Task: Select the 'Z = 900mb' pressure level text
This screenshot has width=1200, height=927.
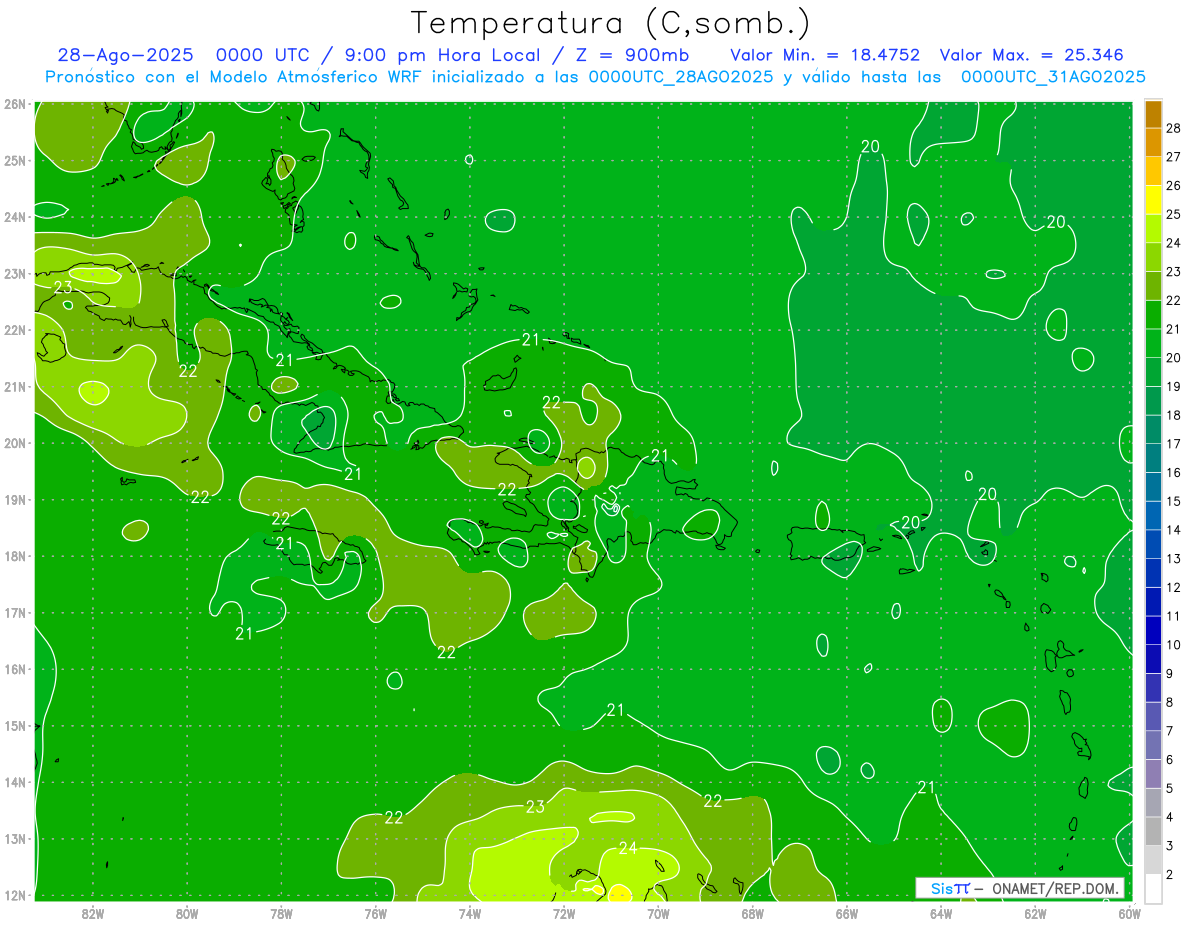Action: 630,55
